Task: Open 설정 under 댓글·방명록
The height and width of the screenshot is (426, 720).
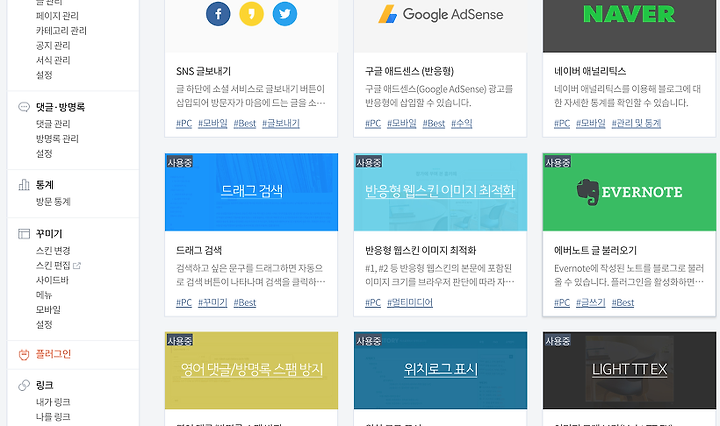Action: pos(44,153)
